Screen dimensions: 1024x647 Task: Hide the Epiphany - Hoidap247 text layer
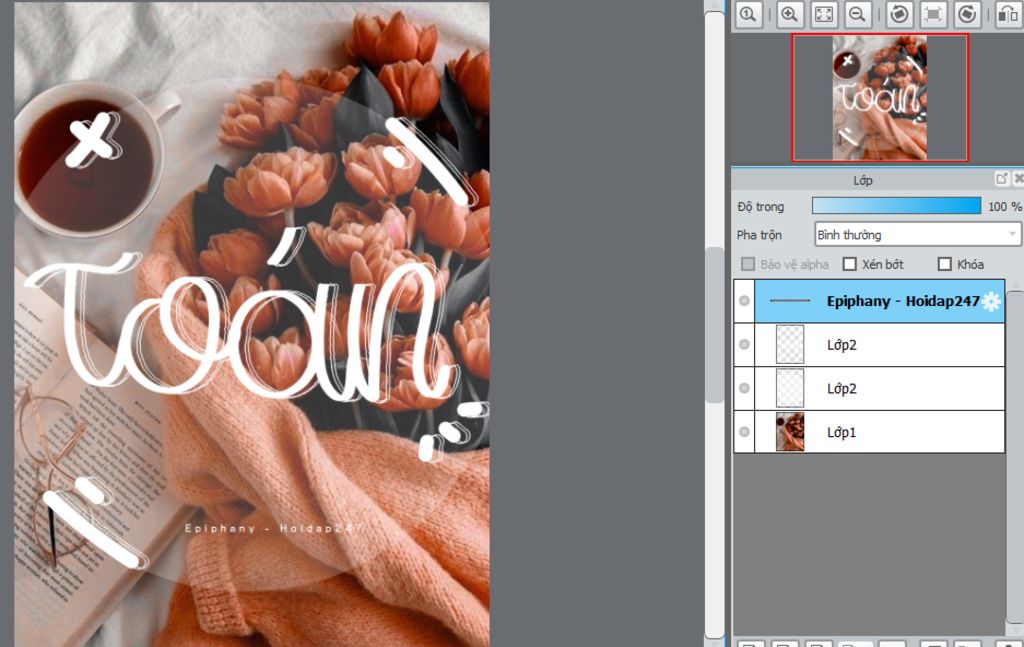(744, 301)
